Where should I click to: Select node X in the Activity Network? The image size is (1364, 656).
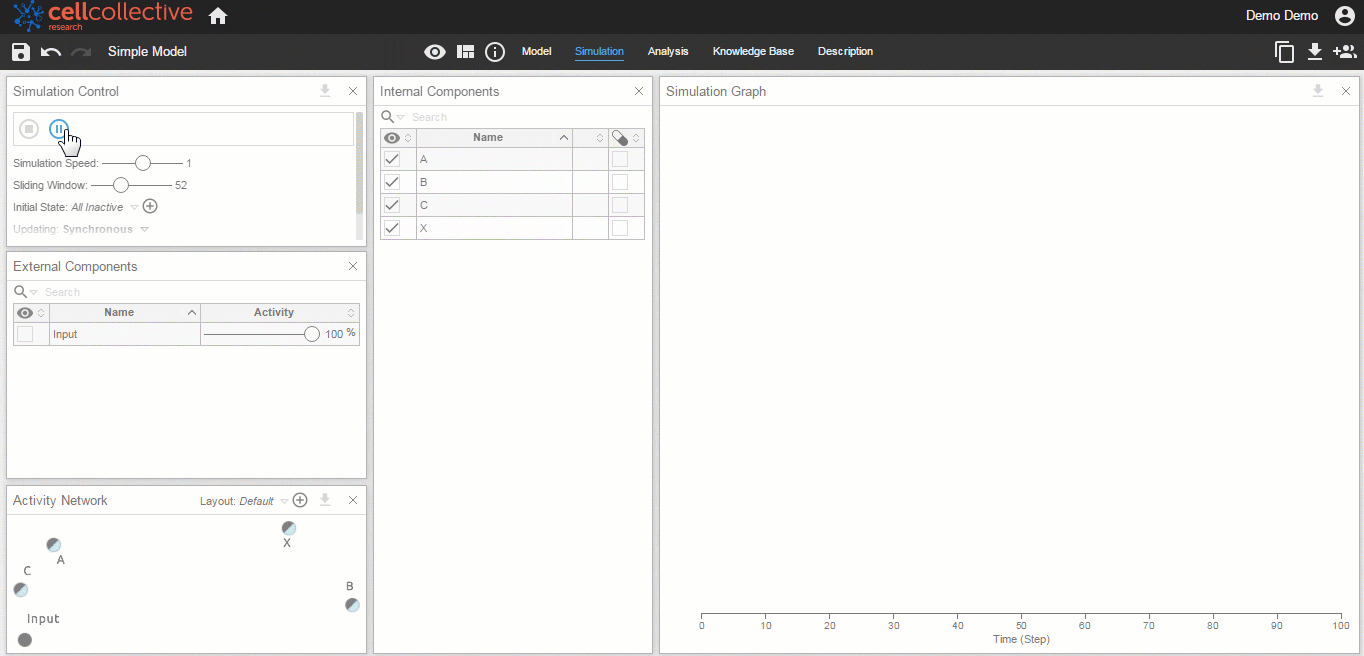click(289, 528)
